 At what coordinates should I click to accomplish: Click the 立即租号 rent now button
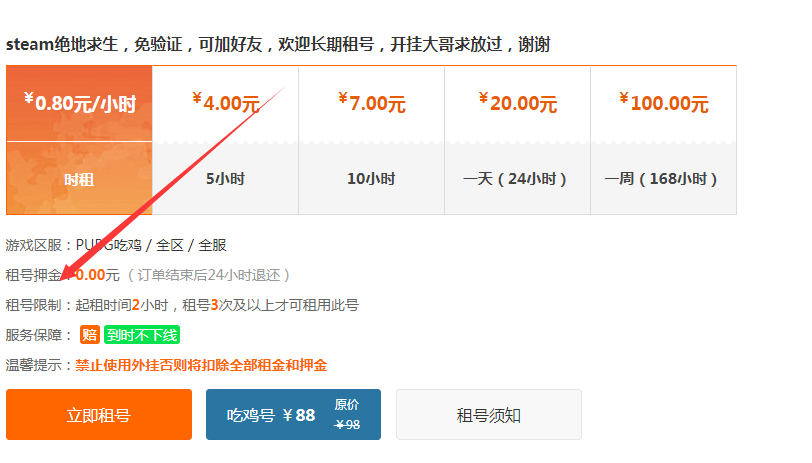[99, 415]
